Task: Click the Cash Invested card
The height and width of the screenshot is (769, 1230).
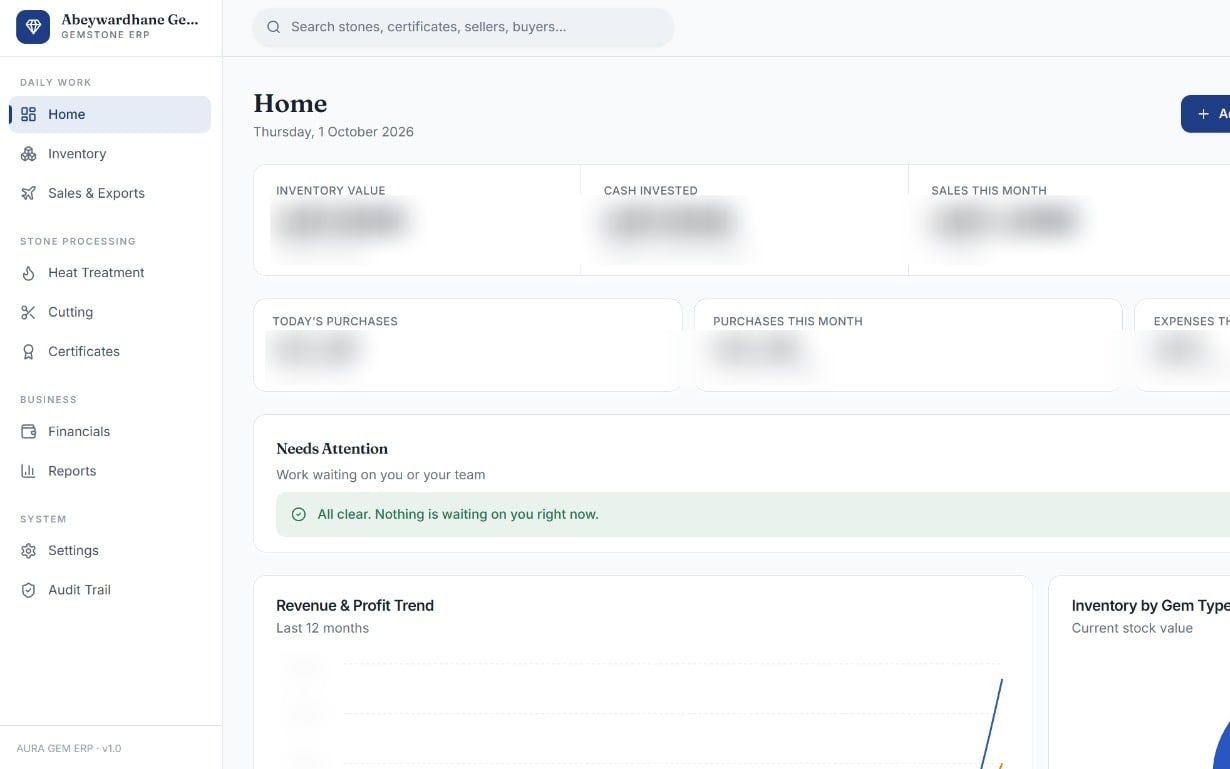Action: click(x=744, y=220)
